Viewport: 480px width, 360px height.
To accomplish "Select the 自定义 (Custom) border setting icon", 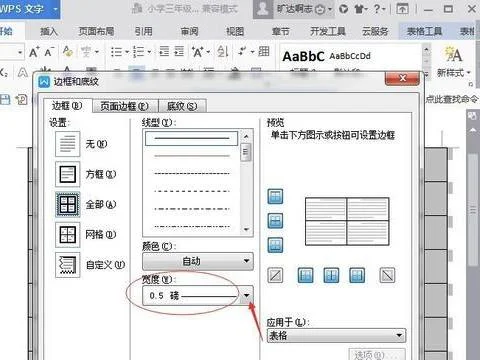I will (x=68, y=265).
